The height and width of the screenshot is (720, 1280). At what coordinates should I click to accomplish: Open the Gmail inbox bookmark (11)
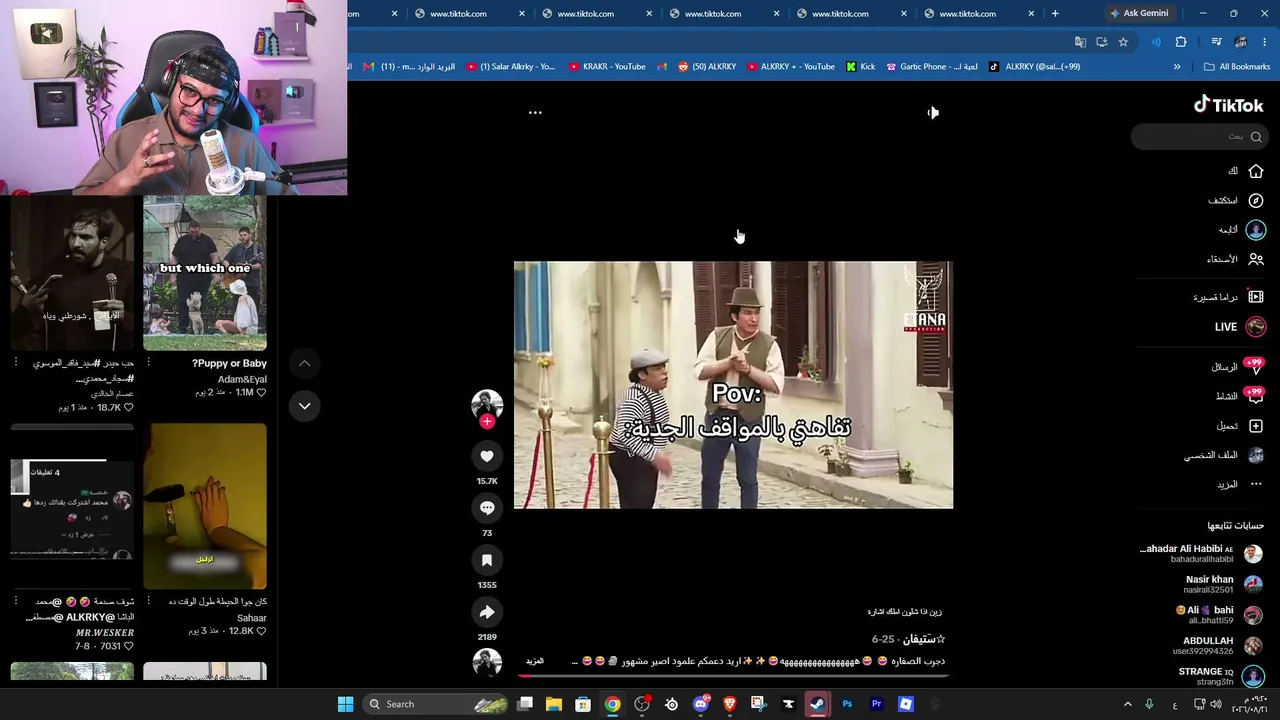[409, 67]
